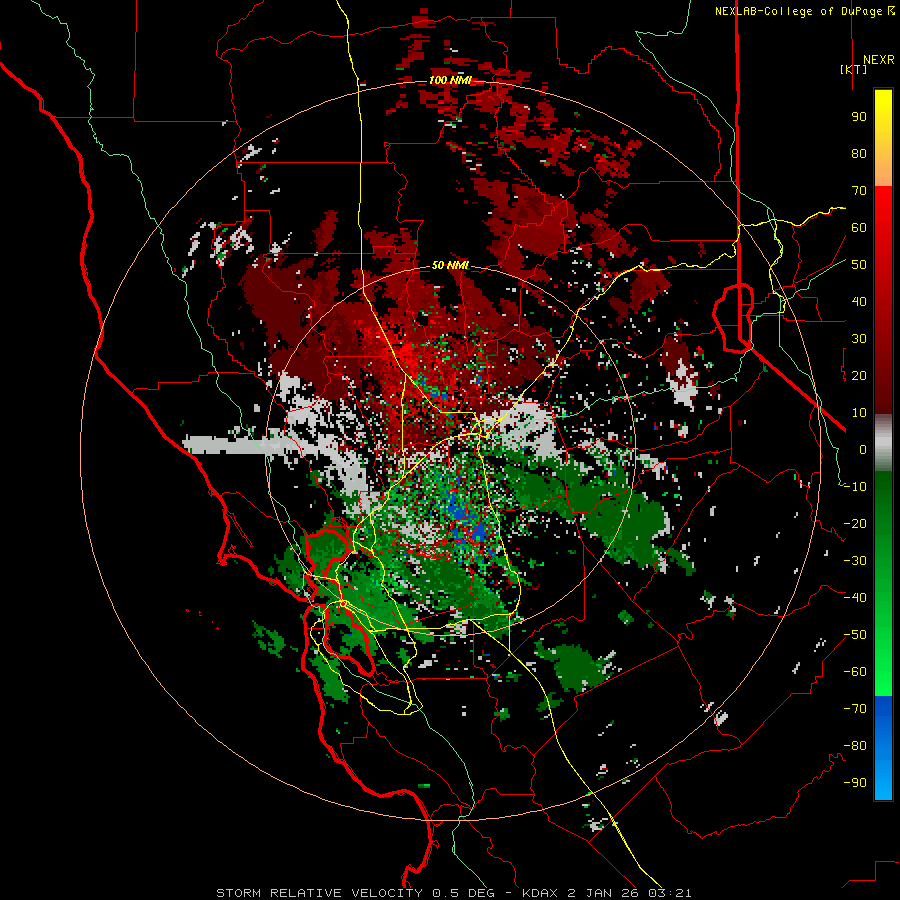Screen dimensions: 900x900
Task: Click the "90" value on the velocity scale
Action: coord(859,117)
